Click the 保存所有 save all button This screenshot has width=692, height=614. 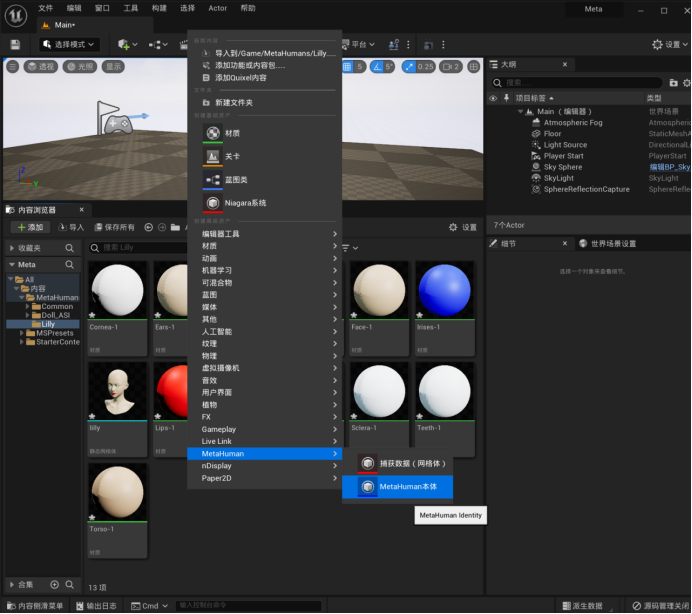click(115, 227)
